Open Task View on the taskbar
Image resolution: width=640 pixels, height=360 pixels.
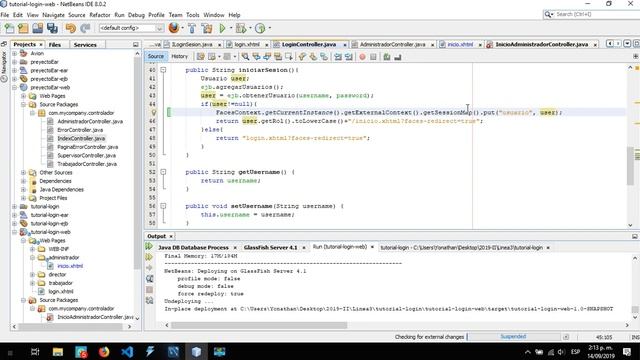pos(35,351)
